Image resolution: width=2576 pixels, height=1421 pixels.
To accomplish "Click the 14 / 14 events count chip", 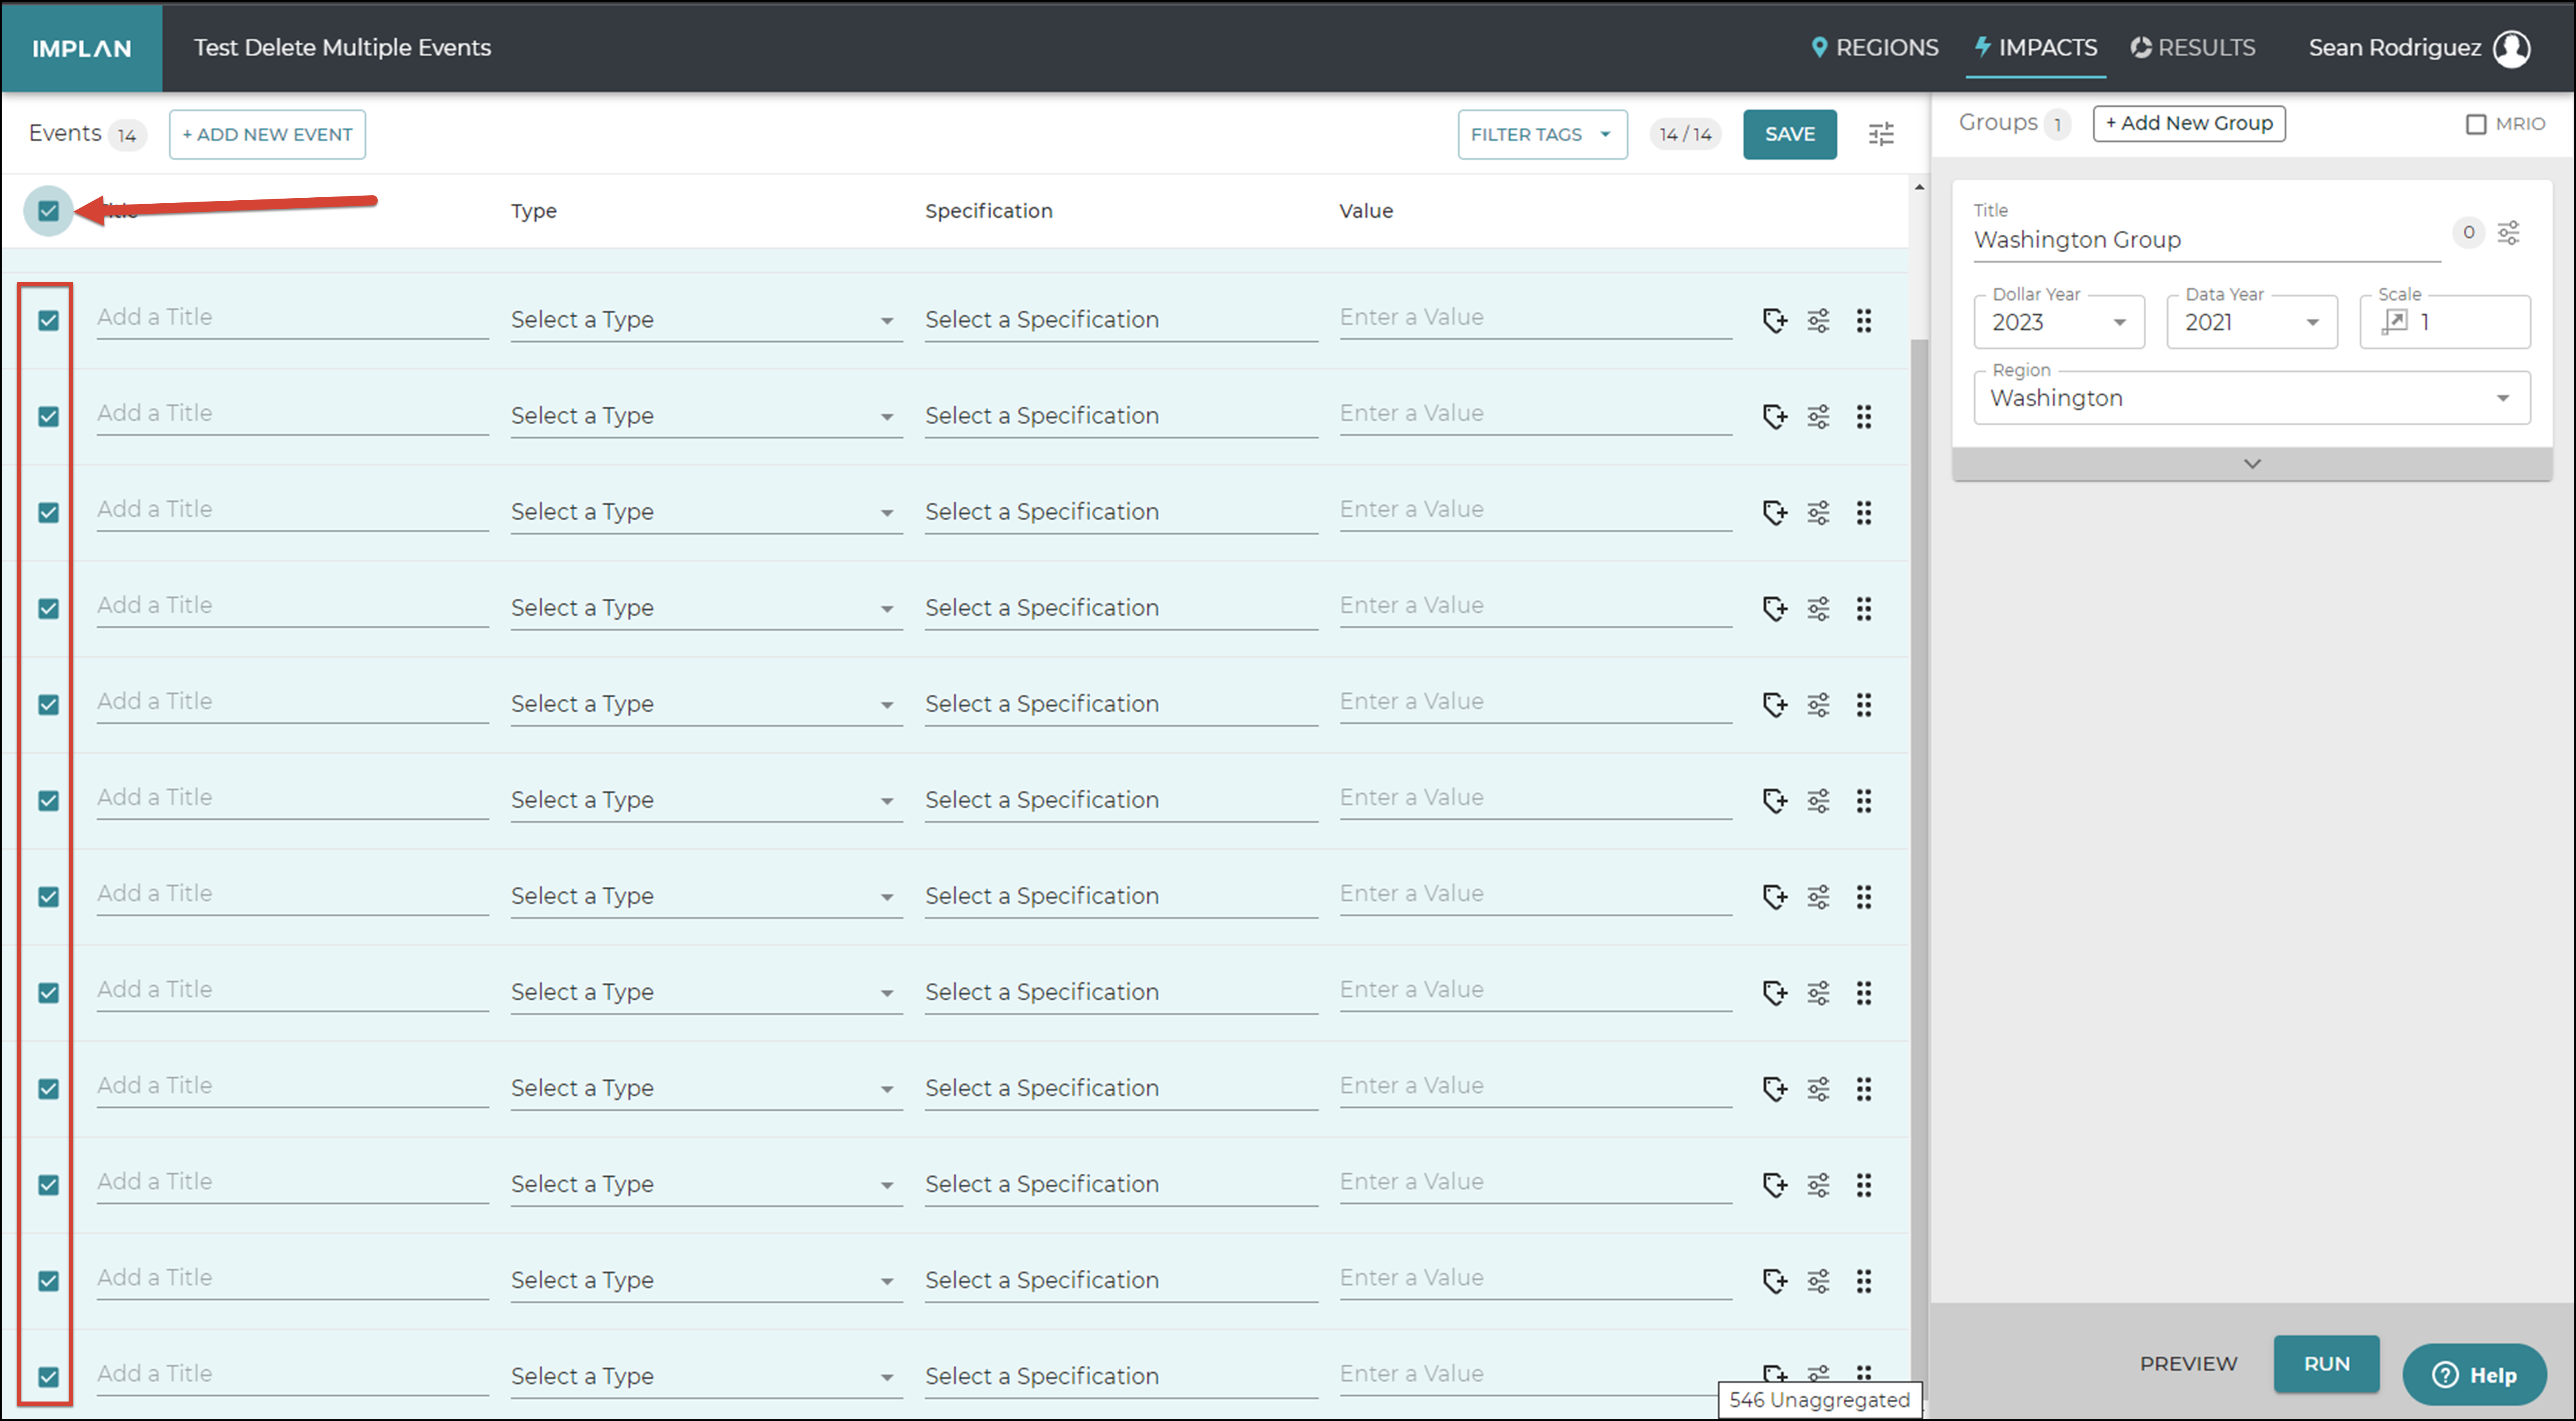I will pyautogui.click(x=1685, y=134).
